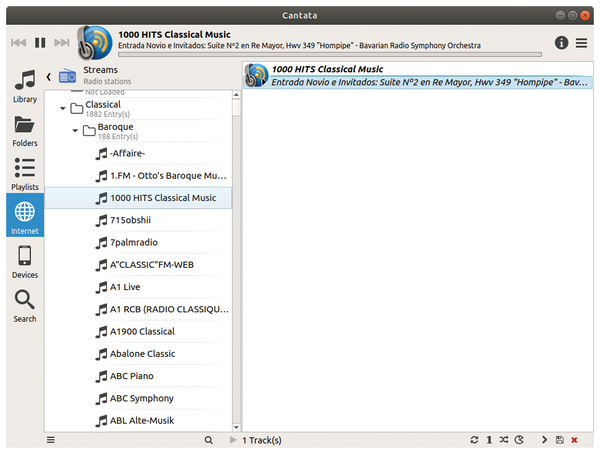Skip to next track

[62, 42]
